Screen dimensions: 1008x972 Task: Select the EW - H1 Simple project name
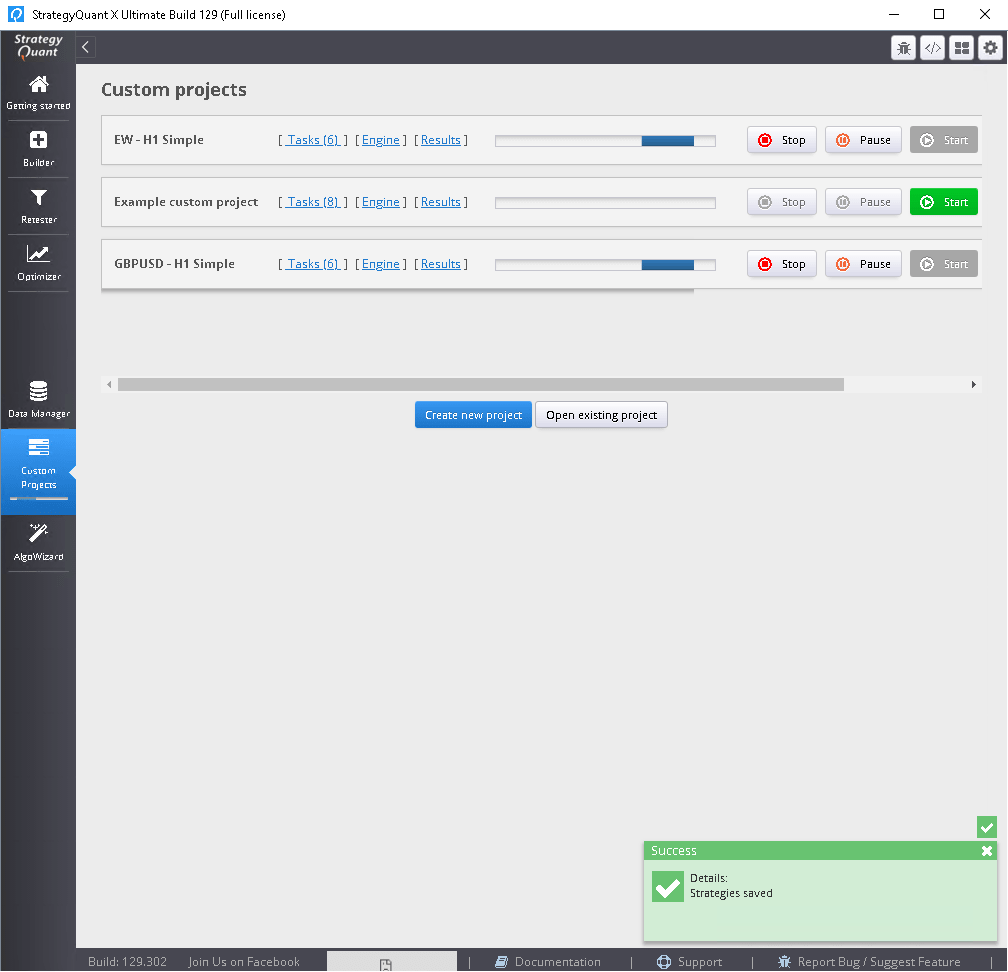pos(159,140)
